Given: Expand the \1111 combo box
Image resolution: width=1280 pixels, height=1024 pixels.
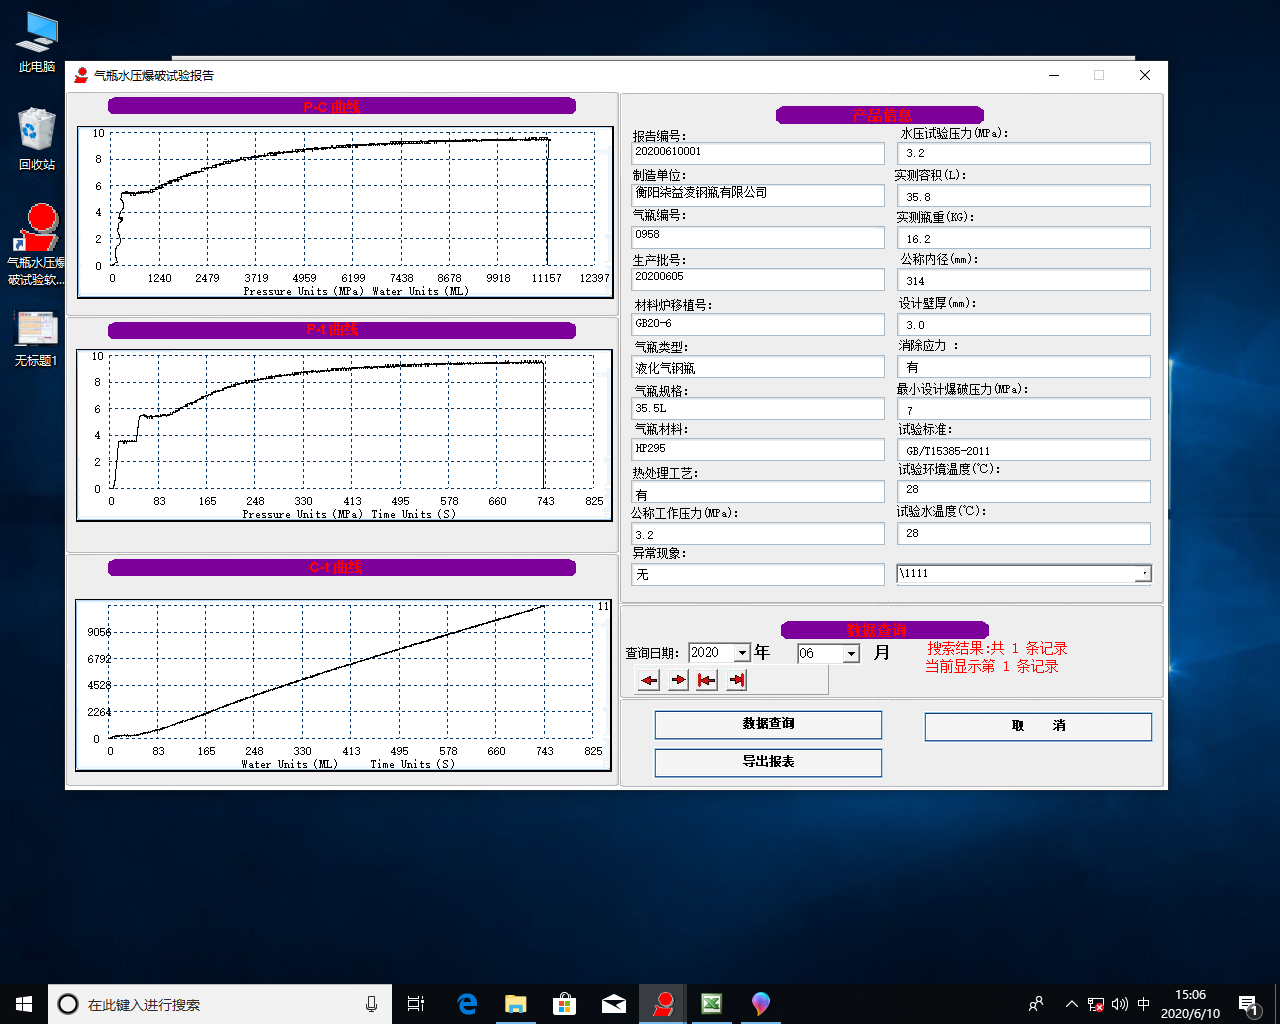Looking at the screenshot, I should pos(1143,573).
